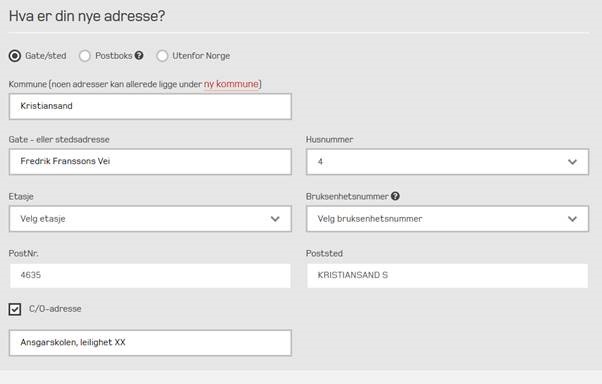Click the Etasje chevron arrow
This screenshot has height=384, width=602.
(x=275, y=219)
